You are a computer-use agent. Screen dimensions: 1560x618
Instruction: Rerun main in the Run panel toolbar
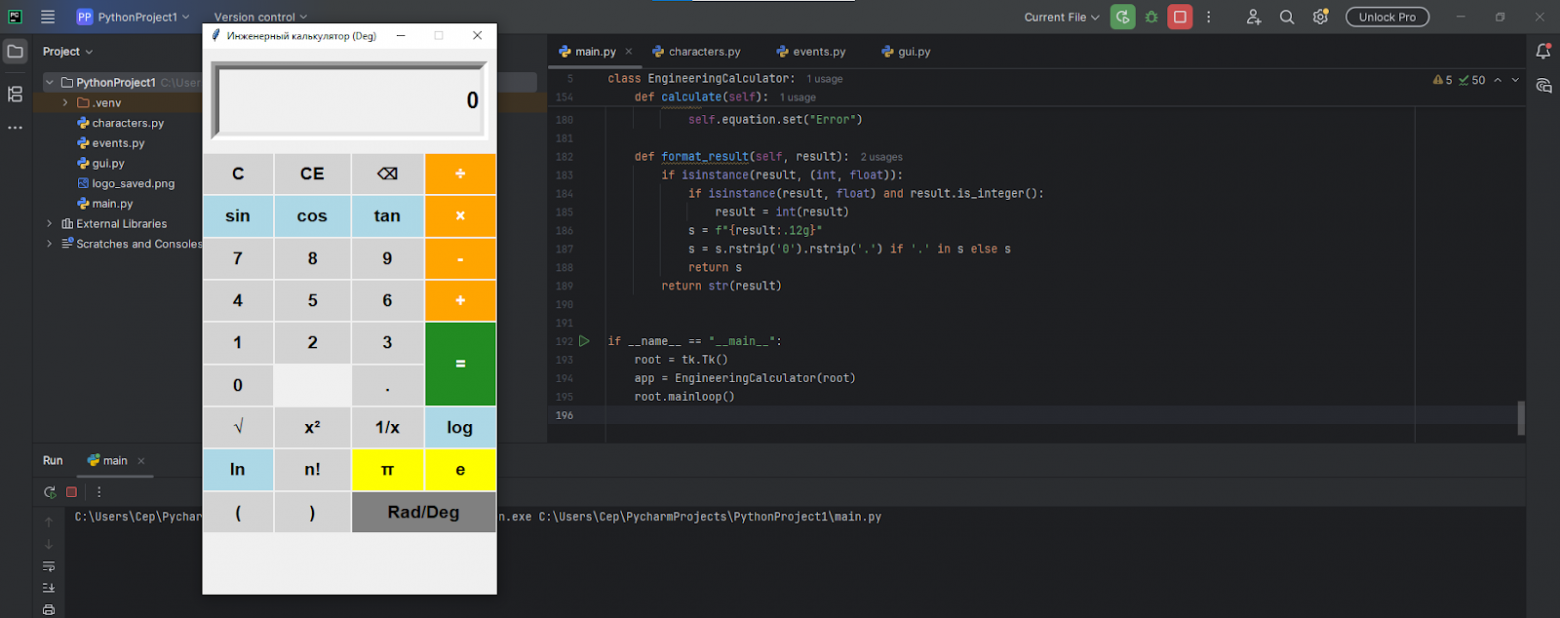[49, 492]
